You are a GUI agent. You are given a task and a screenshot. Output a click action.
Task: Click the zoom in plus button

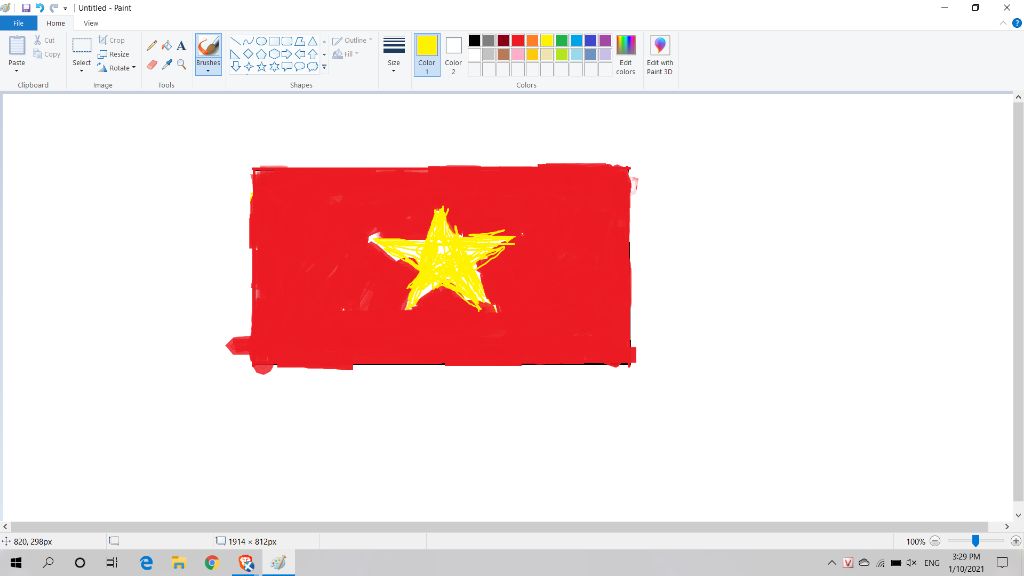click(x=1016, y=541)
